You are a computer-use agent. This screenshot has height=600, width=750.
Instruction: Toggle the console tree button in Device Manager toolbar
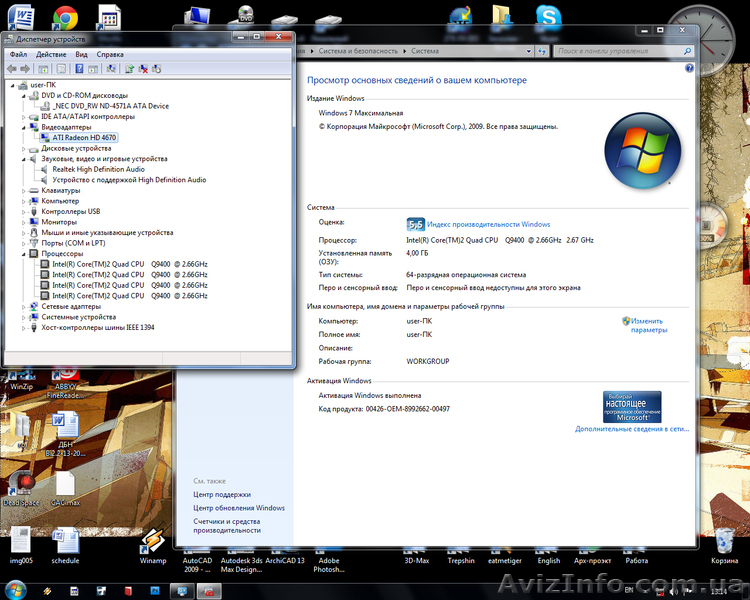pyautogui.click(x=43, y=69)
